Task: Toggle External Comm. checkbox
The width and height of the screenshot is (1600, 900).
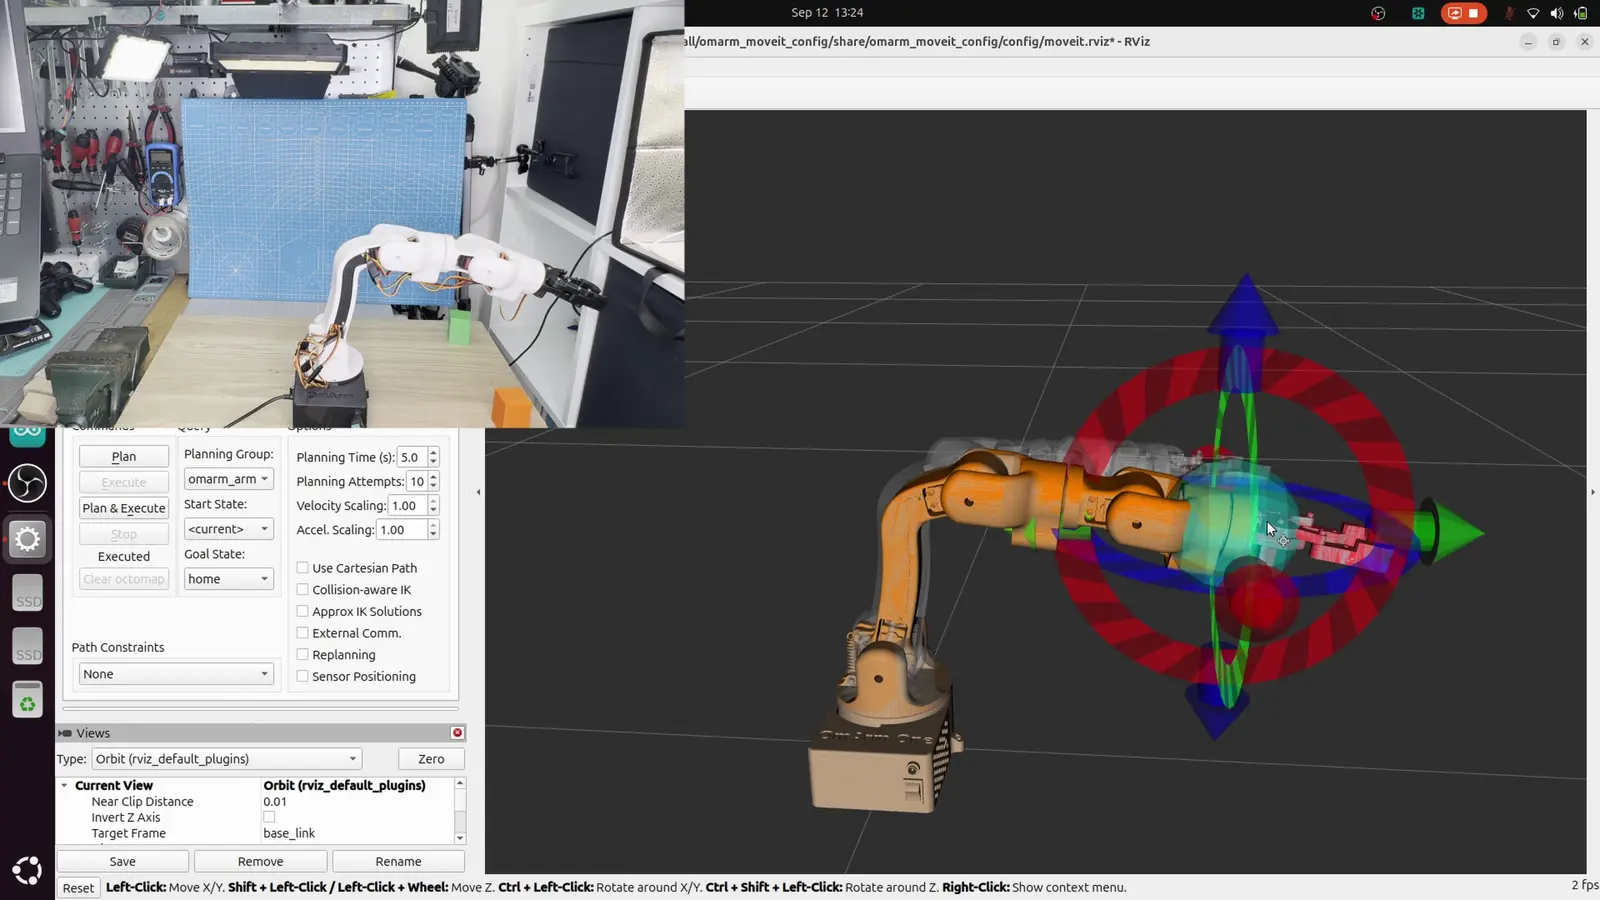Action: tap(302, 633)
